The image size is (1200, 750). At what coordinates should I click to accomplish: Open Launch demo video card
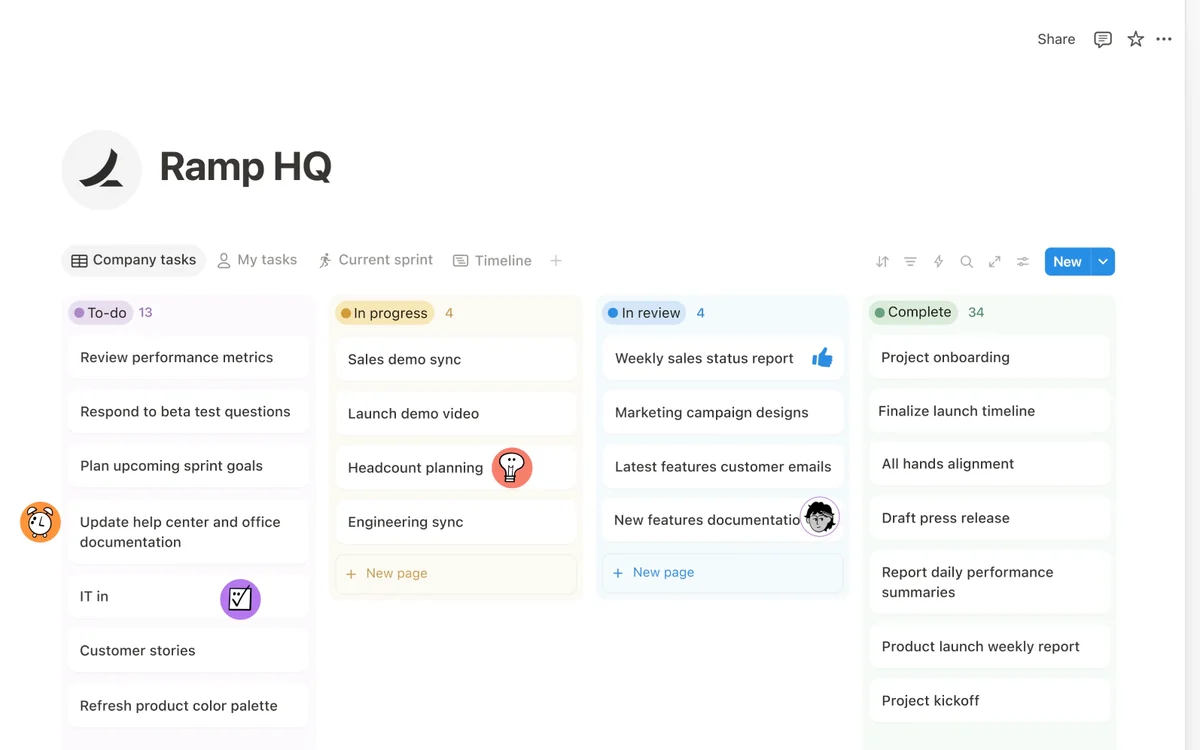(x=456, y=413)
